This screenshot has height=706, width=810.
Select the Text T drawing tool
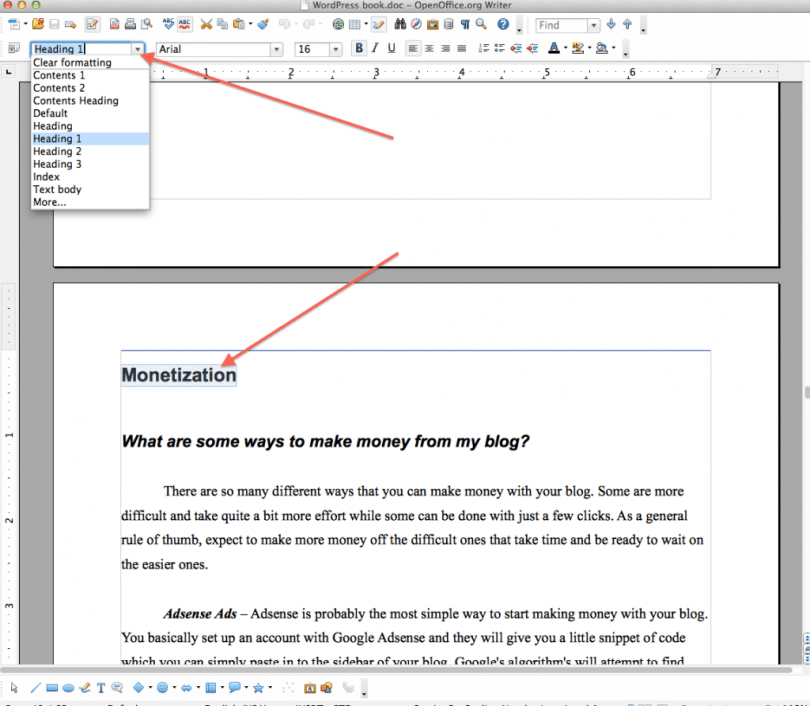(x=101, y=687)
